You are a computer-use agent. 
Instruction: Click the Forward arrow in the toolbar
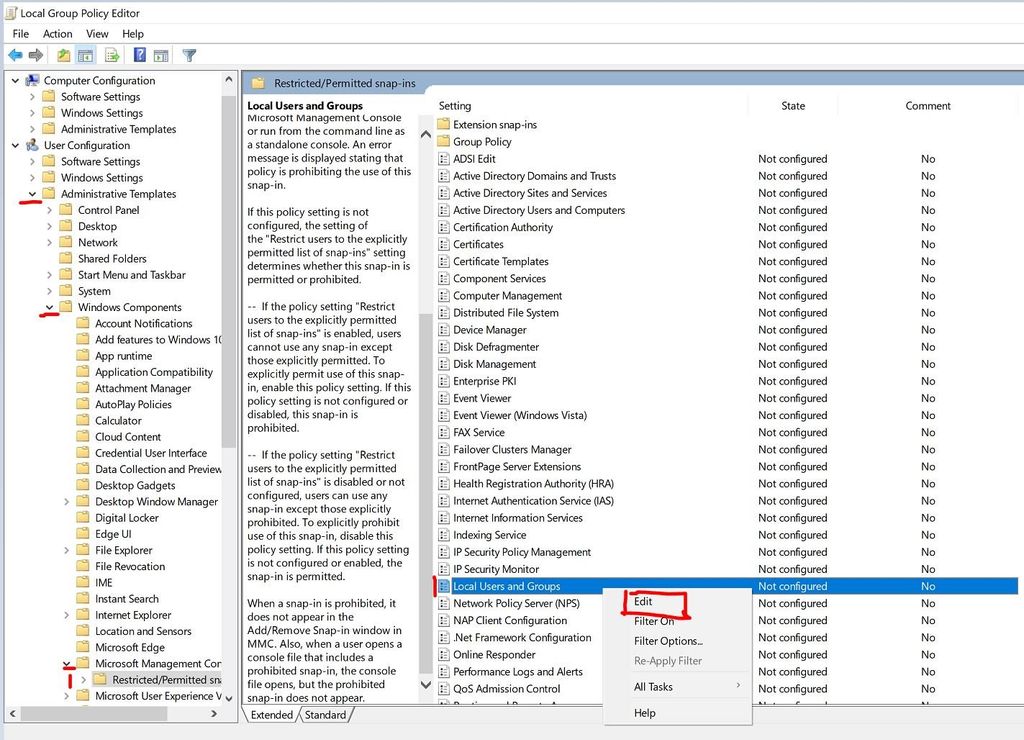(36, 55)
